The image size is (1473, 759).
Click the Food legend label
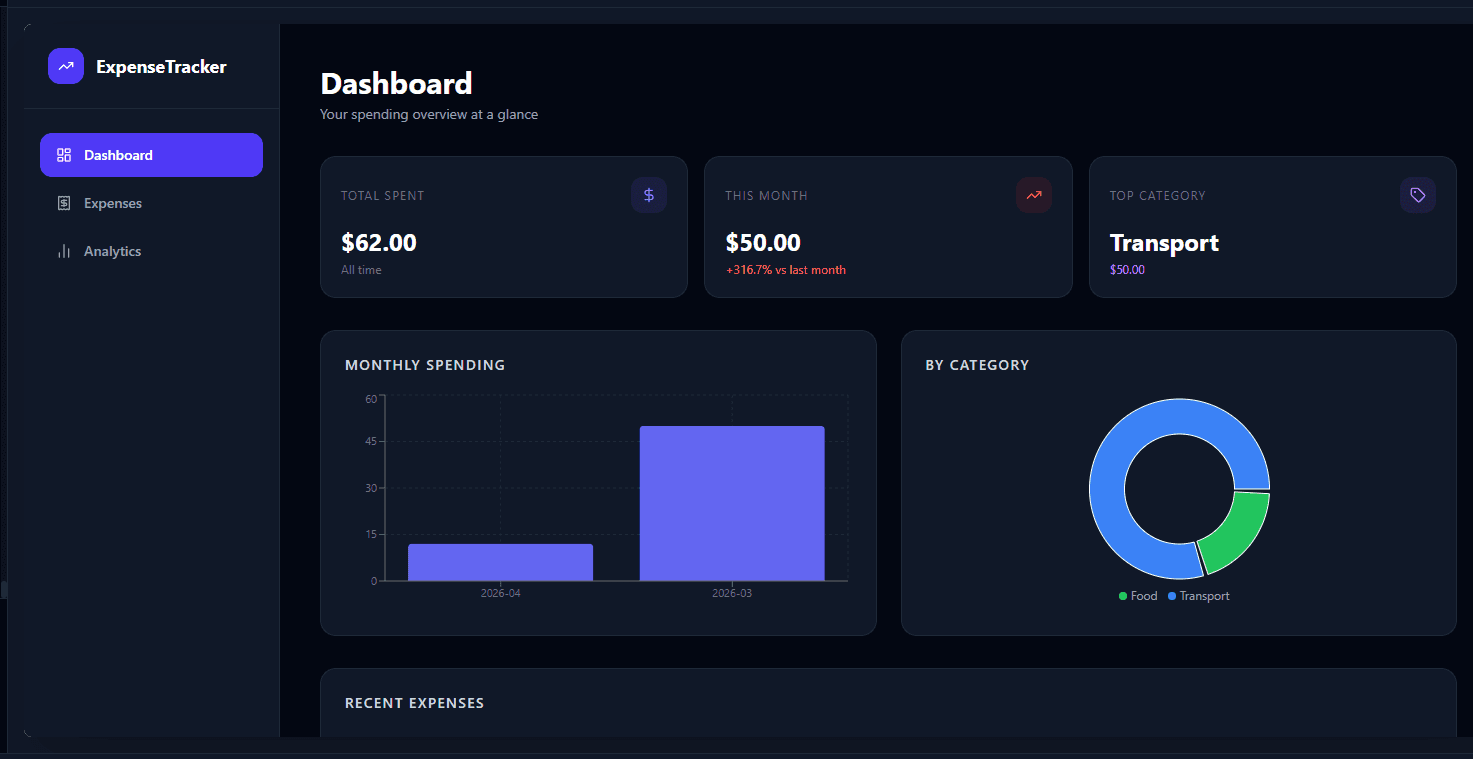[1144, 596]
